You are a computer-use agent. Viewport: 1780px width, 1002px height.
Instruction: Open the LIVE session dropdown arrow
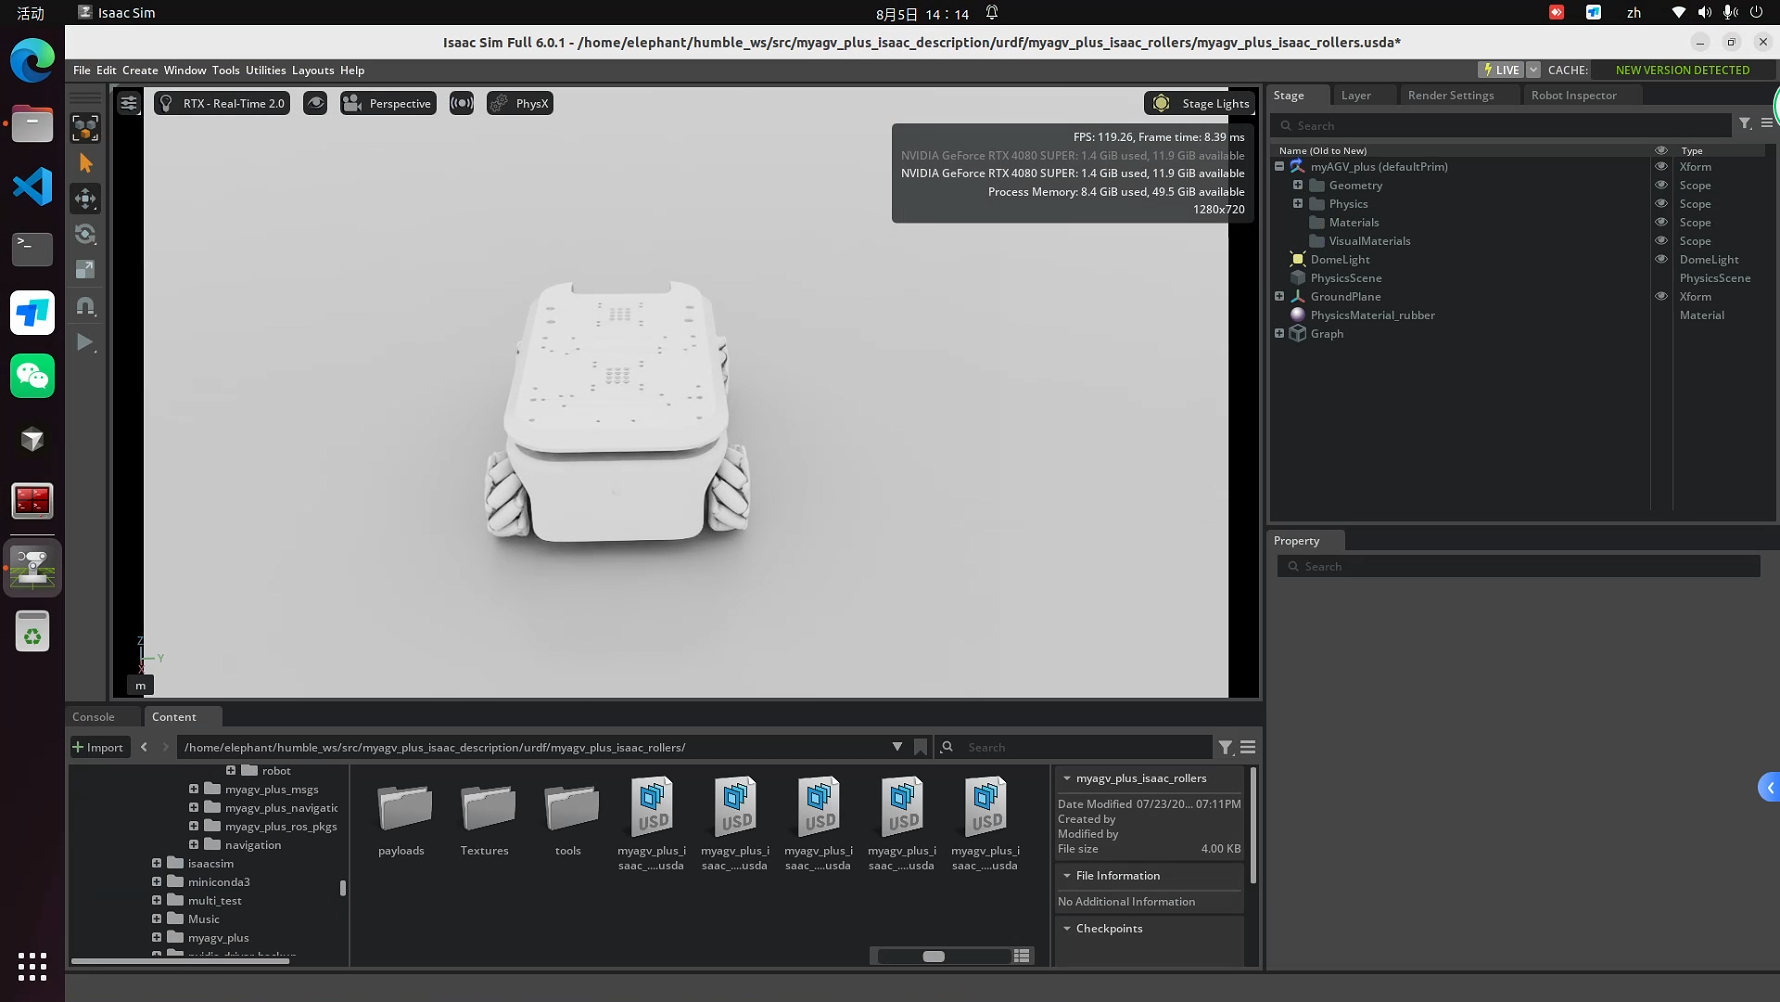[x=1533, y=70]
